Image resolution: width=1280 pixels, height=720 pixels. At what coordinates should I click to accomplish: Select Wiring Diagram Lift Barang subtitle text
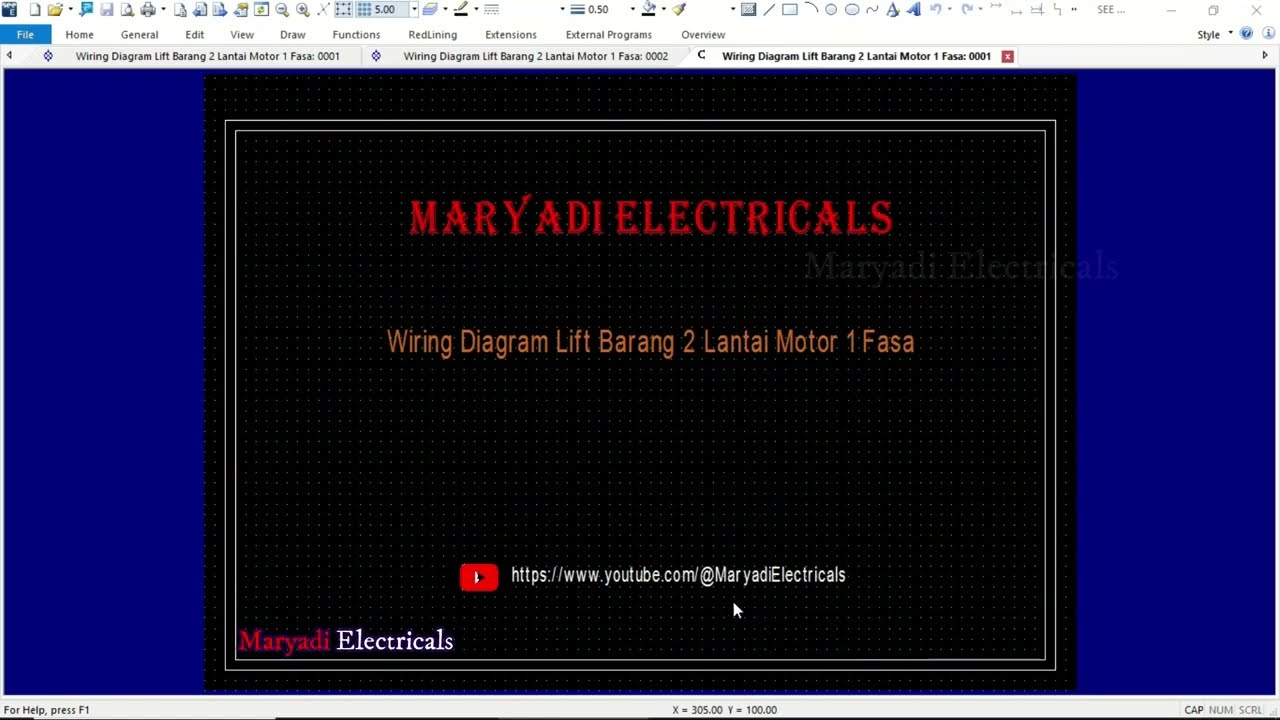pos(650,342)
